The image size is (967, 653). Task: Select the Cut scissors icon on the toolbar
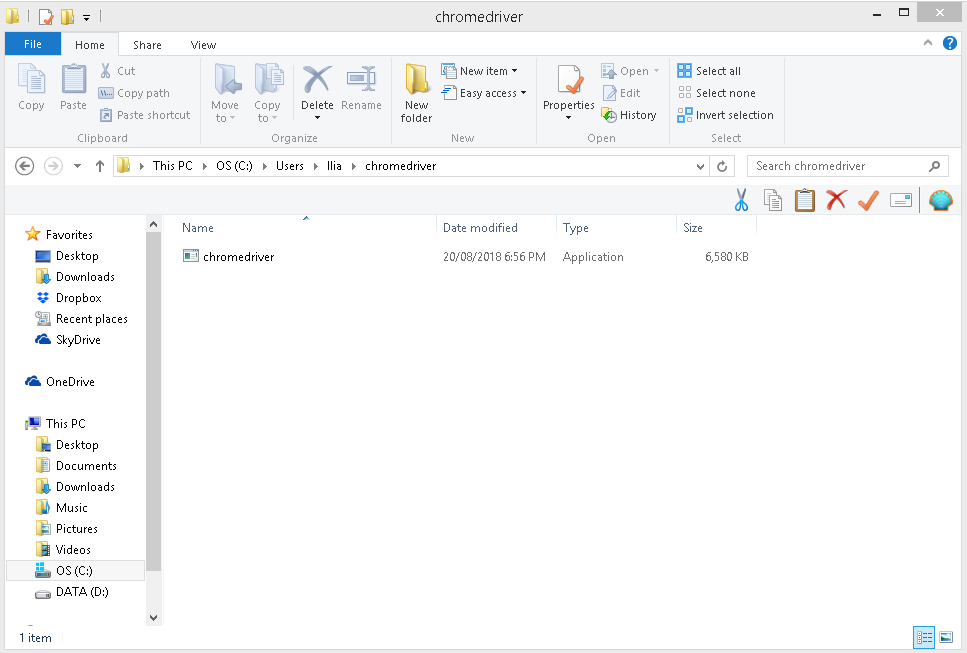click(742, 200)
